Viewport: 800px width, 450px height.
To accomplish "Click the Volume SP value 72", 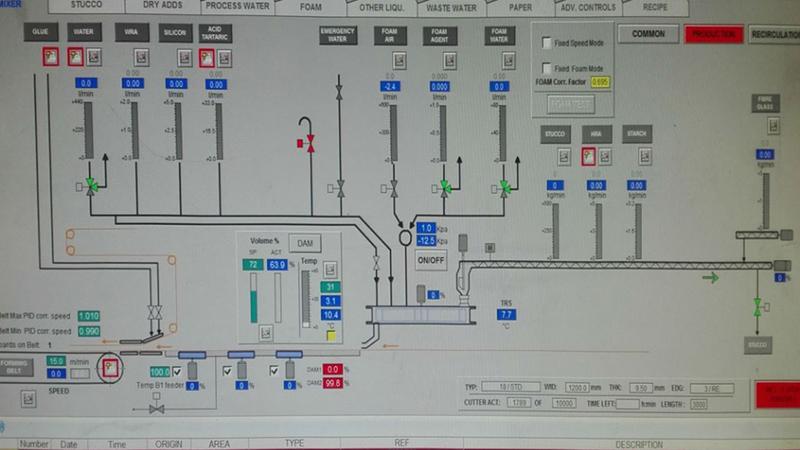I will click(x=253, y=265).
